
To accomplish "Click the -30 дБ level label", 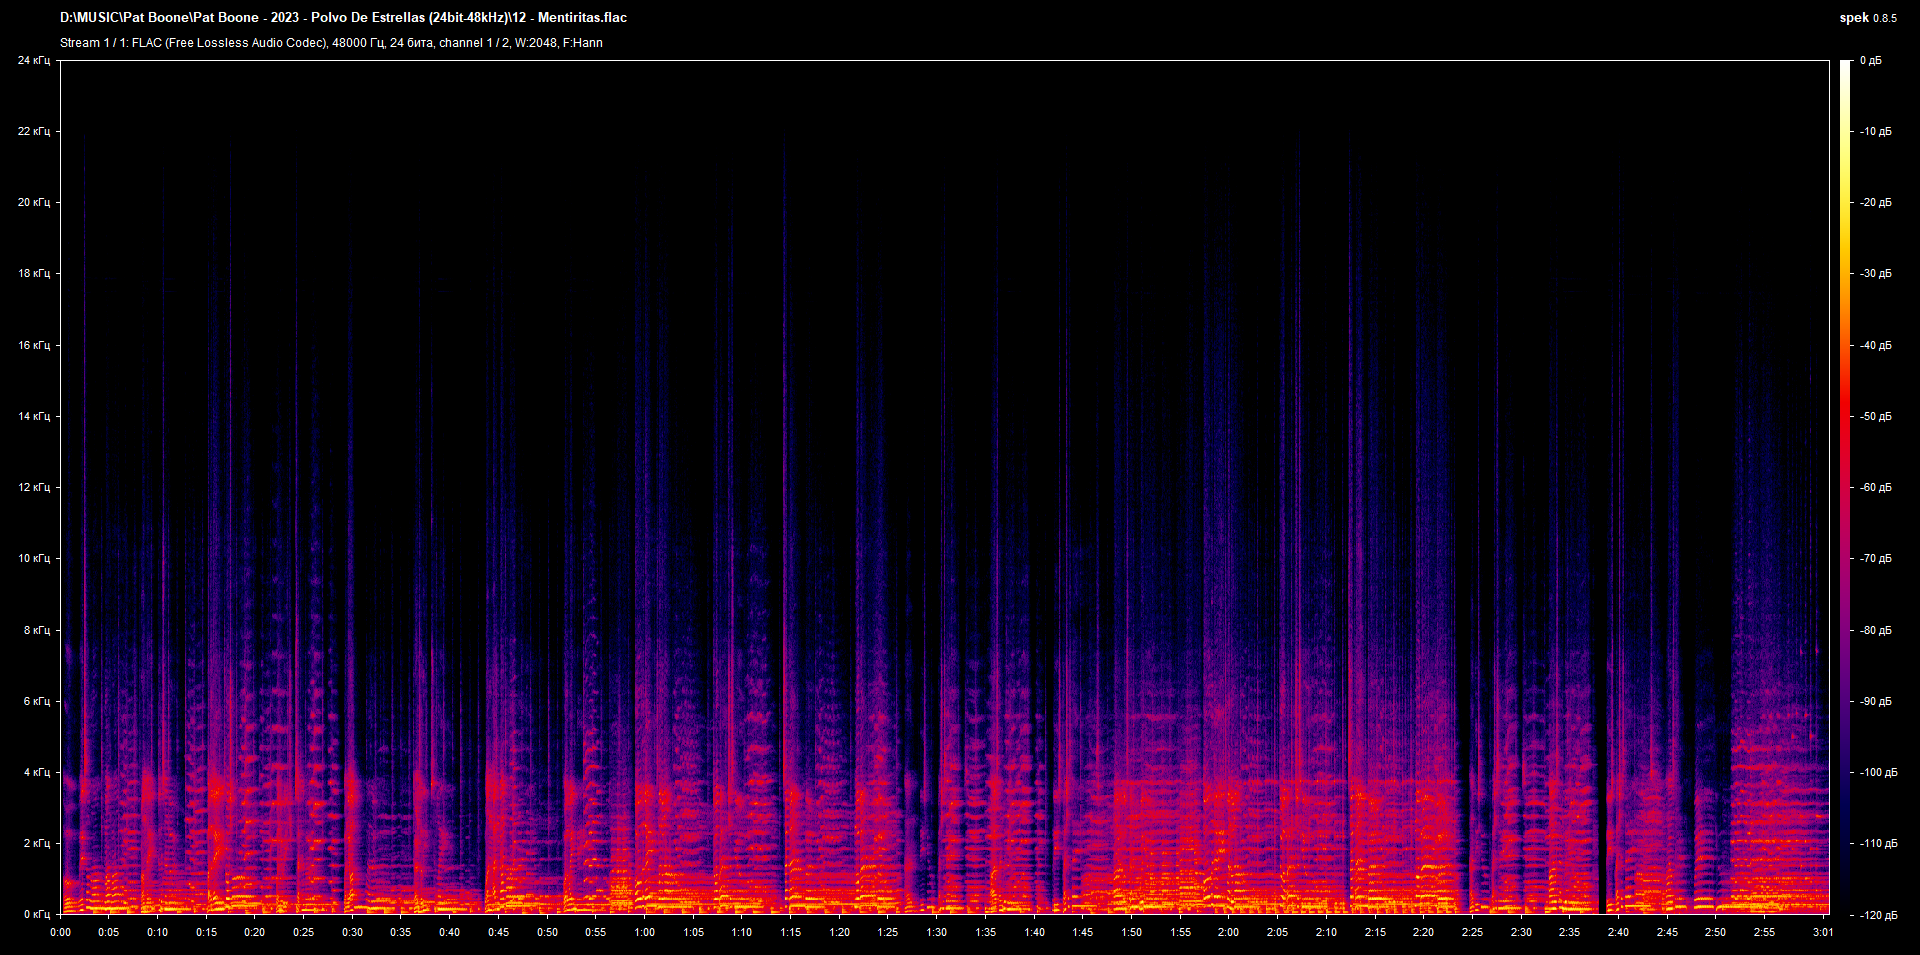I will [x=1876, y=274].
